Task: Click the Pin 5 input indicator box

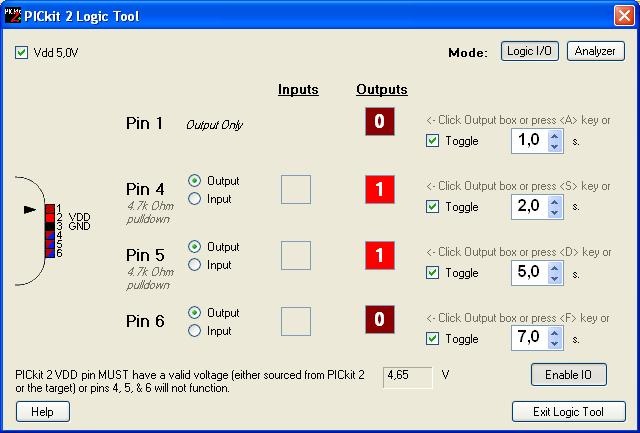Action: pyautogui.click(x=296, y=255)
